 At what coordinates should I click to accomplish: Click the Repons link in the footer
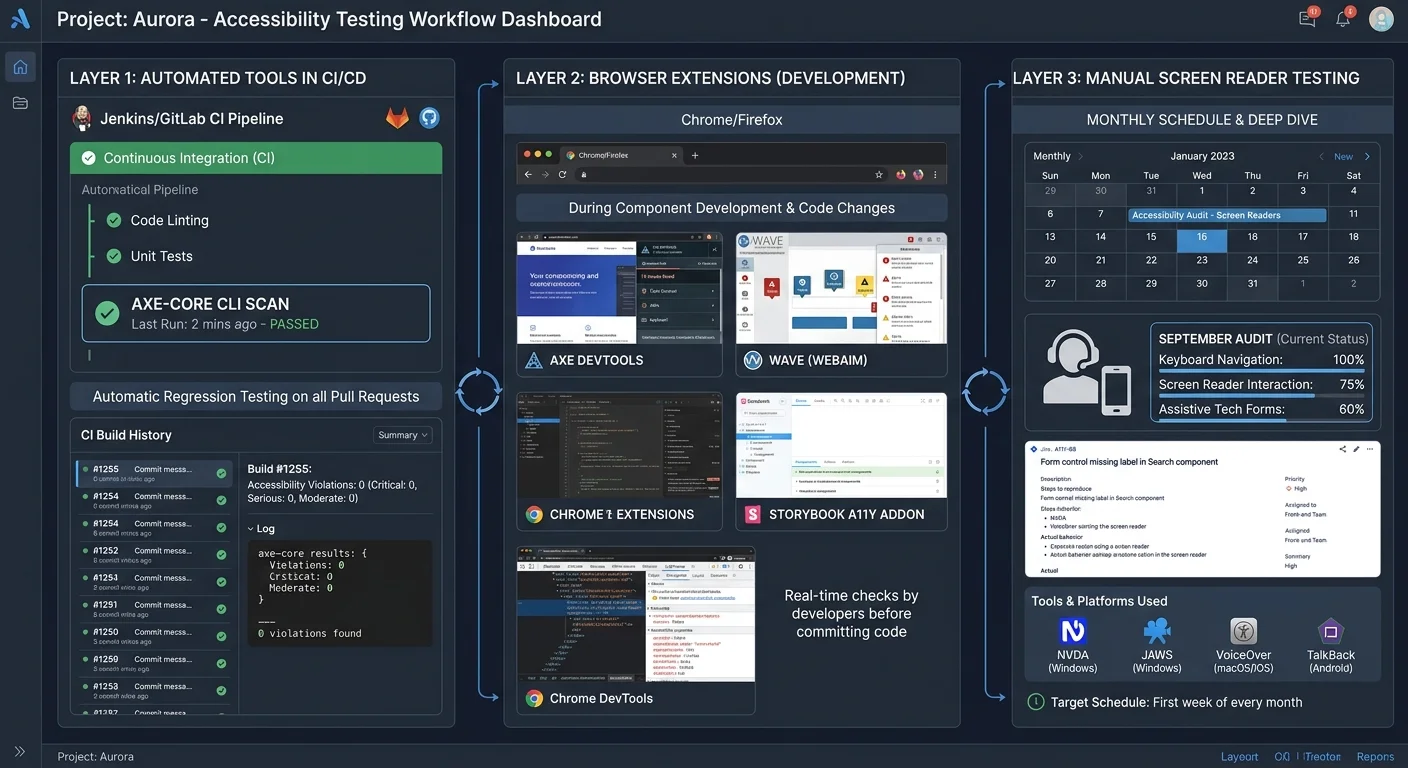point(1375,757)
